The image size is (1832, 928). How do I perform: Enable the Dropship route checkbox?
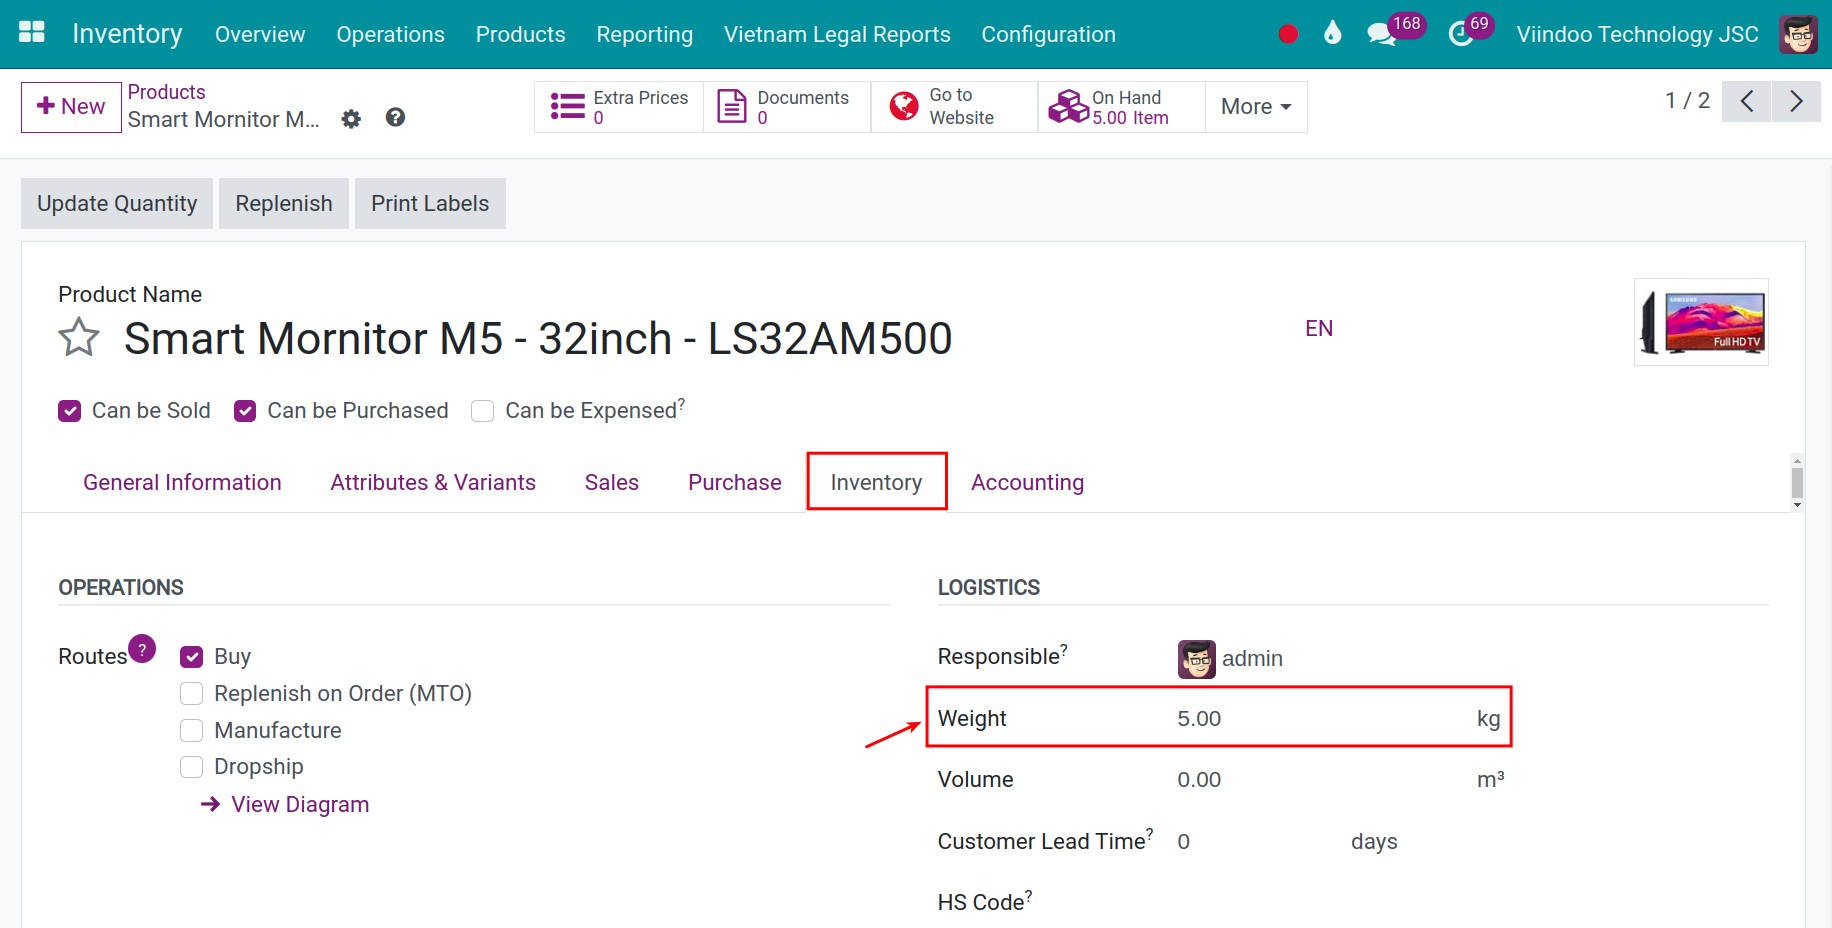[x=191, y=767]
